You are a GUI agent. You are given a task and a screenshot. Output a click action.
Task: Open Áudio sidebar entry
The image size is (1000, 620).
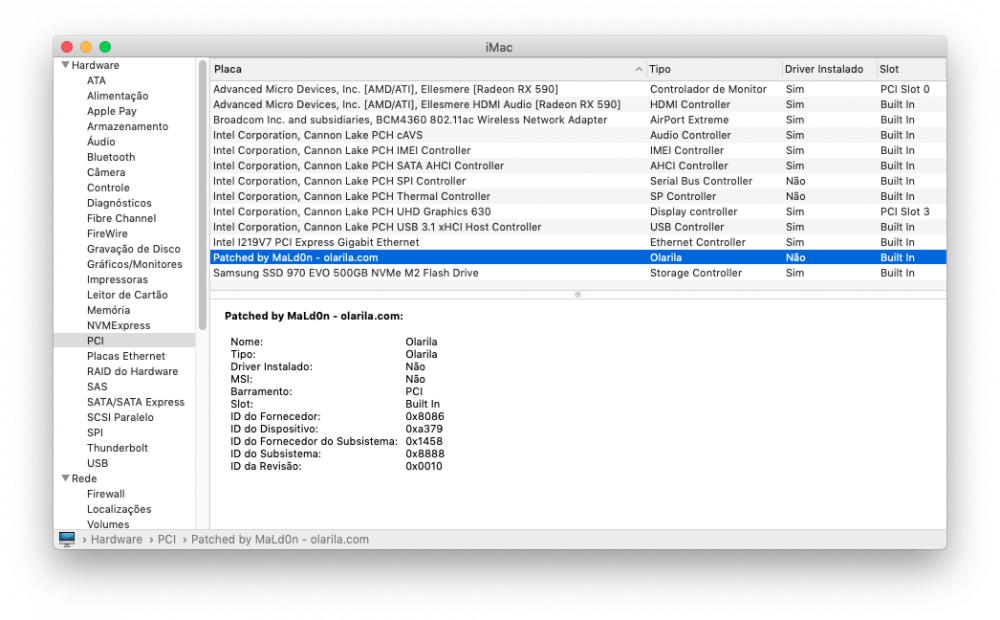click(101, 142)
